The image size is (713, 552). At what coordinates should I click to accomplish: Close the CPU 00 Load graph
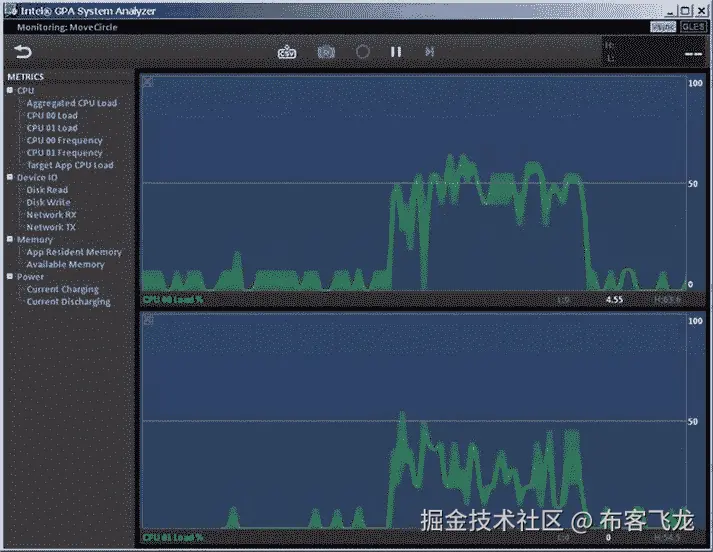click(x=148, y=82)
